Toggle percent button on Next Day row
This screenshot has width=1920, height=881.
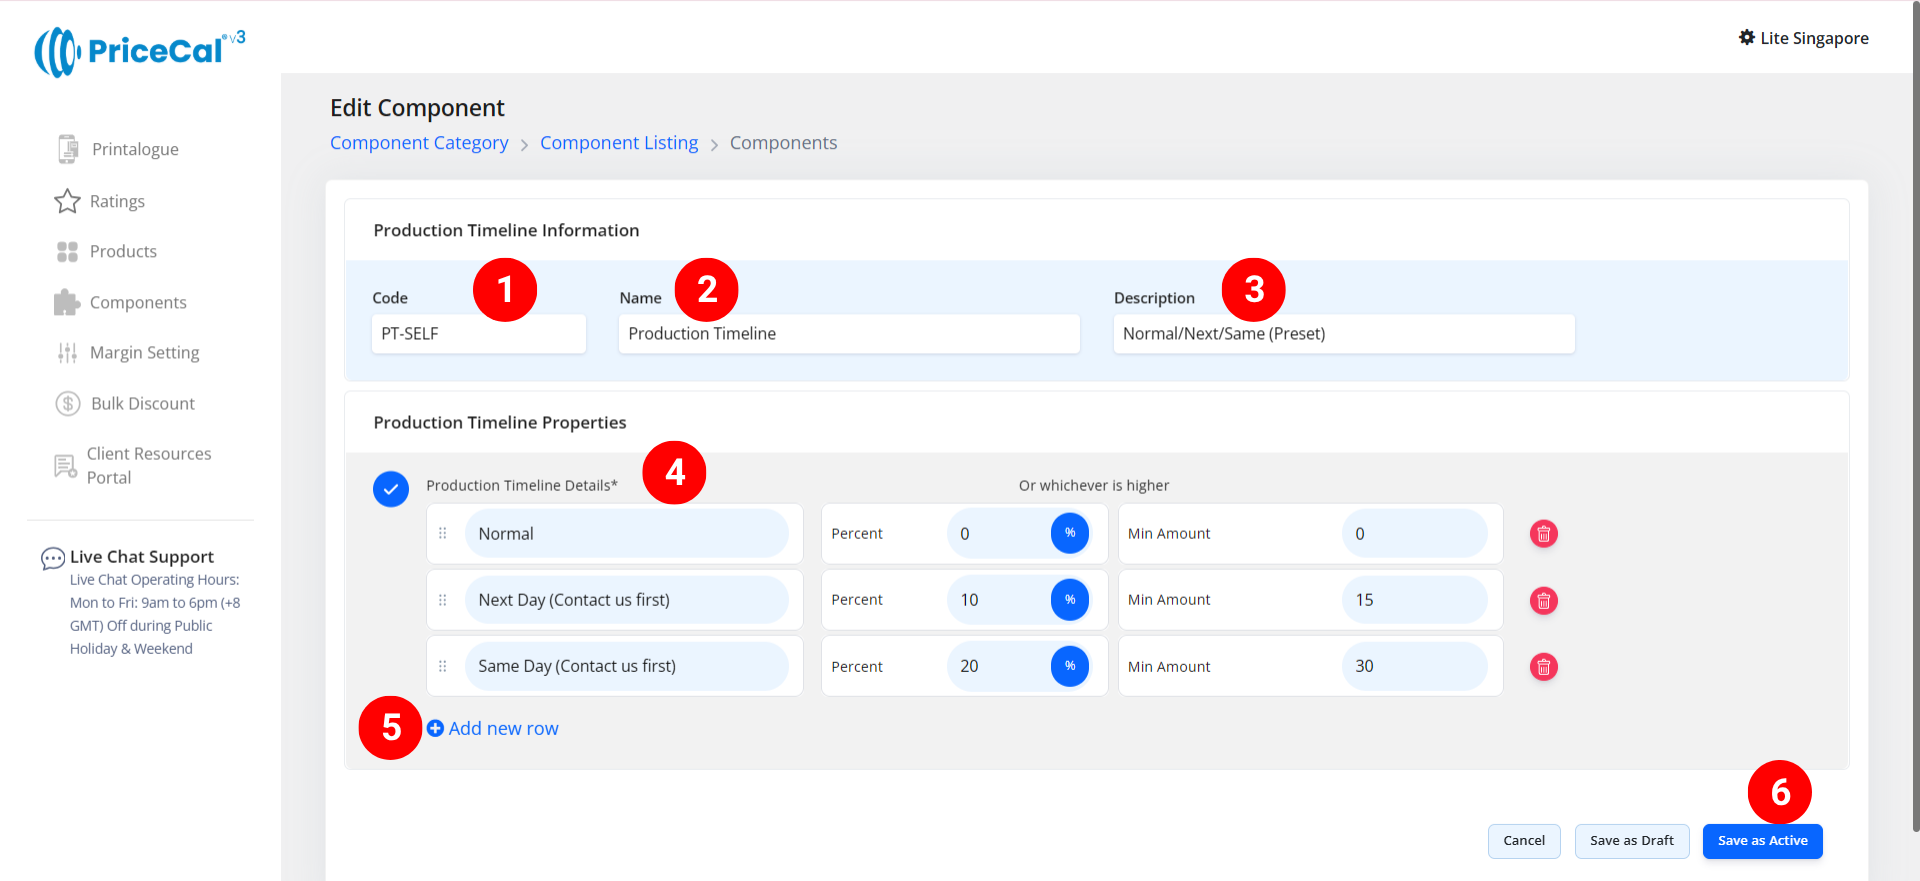tap(1069, 600)
